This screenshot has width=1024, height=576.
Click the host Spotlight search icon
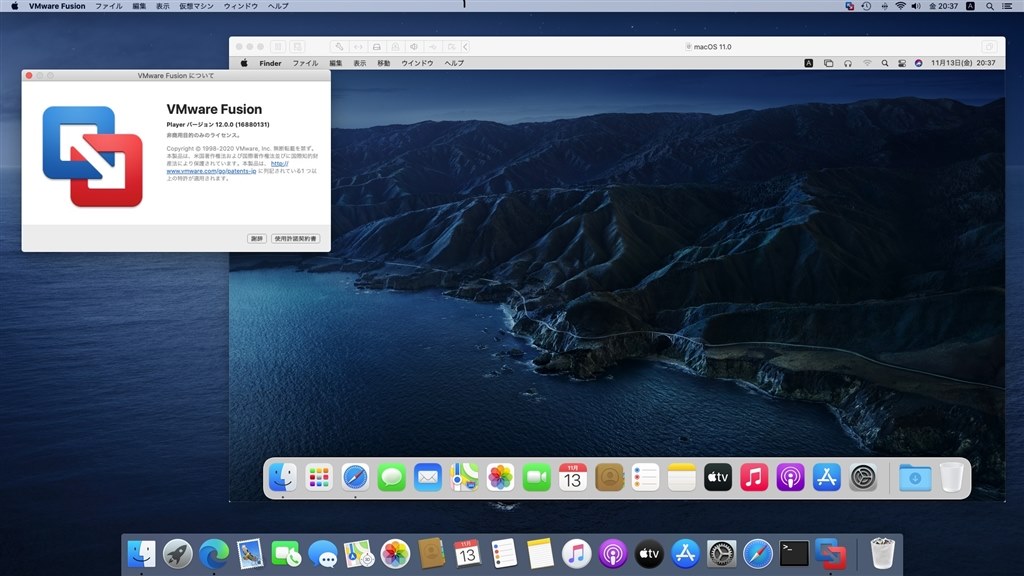click(x=990, y=6)
